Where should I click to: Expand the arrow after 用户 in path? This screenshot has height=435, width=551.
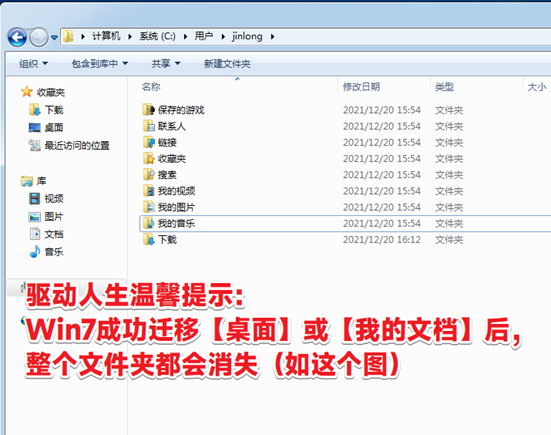click(223, 37)
